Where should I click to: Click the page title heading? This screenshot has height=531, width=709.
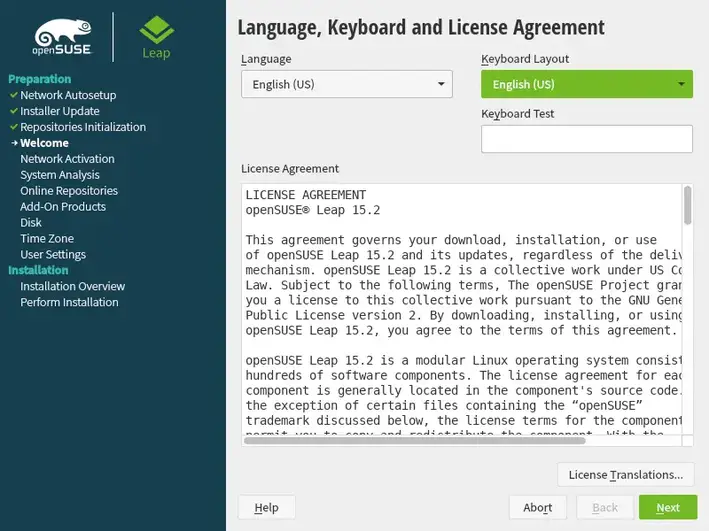point(421,28)
